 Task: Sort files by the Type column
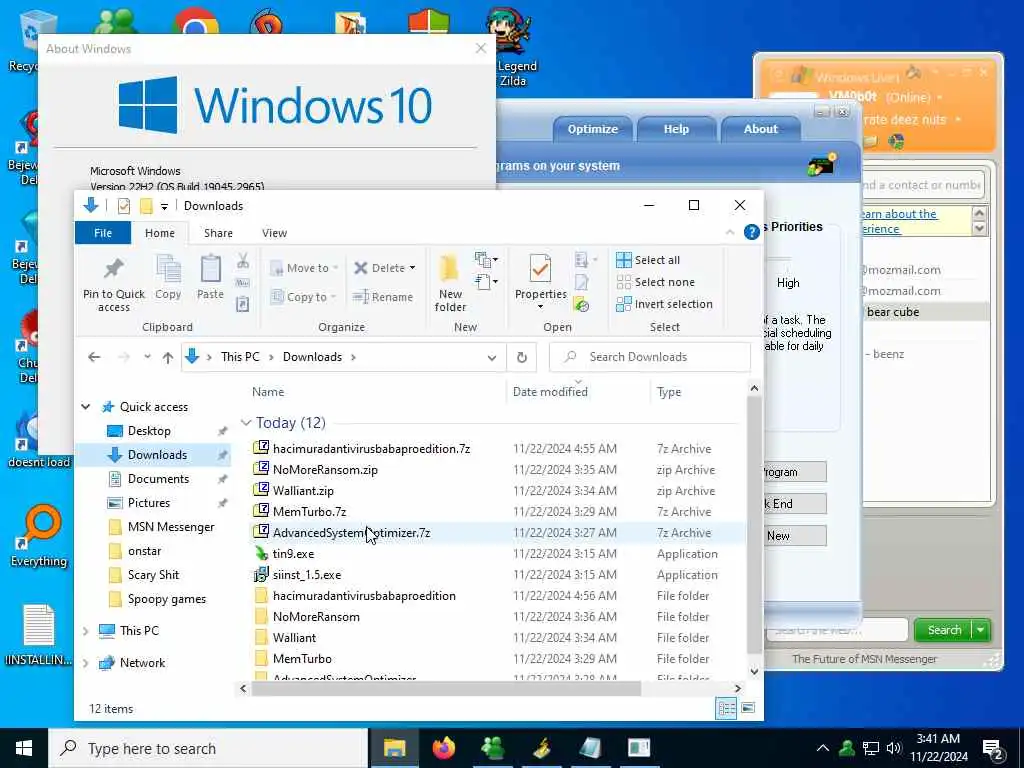coord(669,392)
